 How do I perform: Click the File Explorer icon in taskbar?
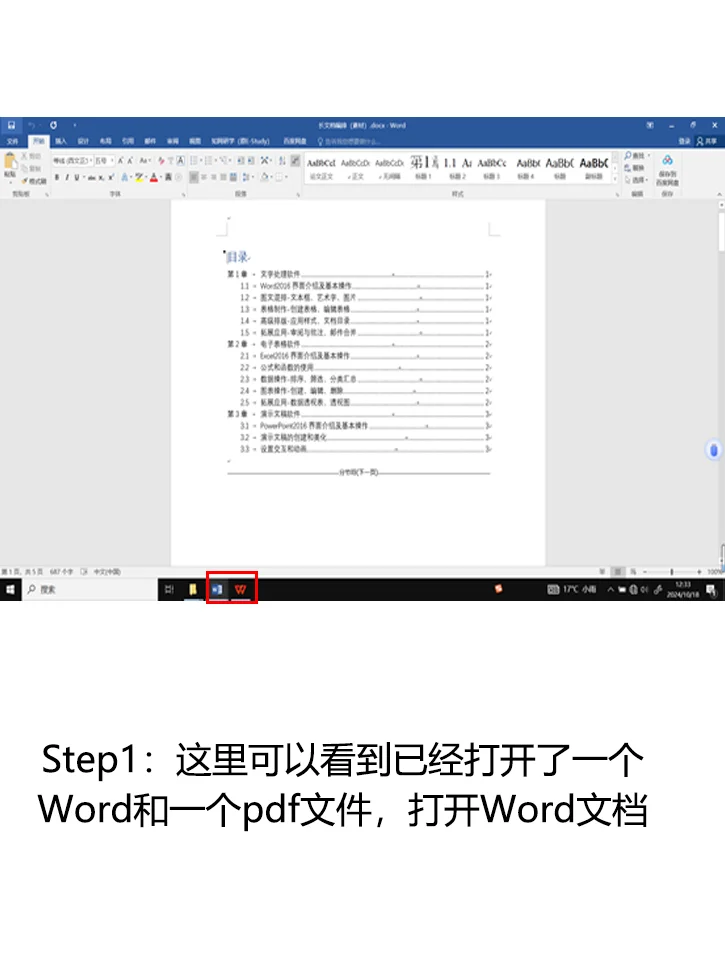[193, 590]
